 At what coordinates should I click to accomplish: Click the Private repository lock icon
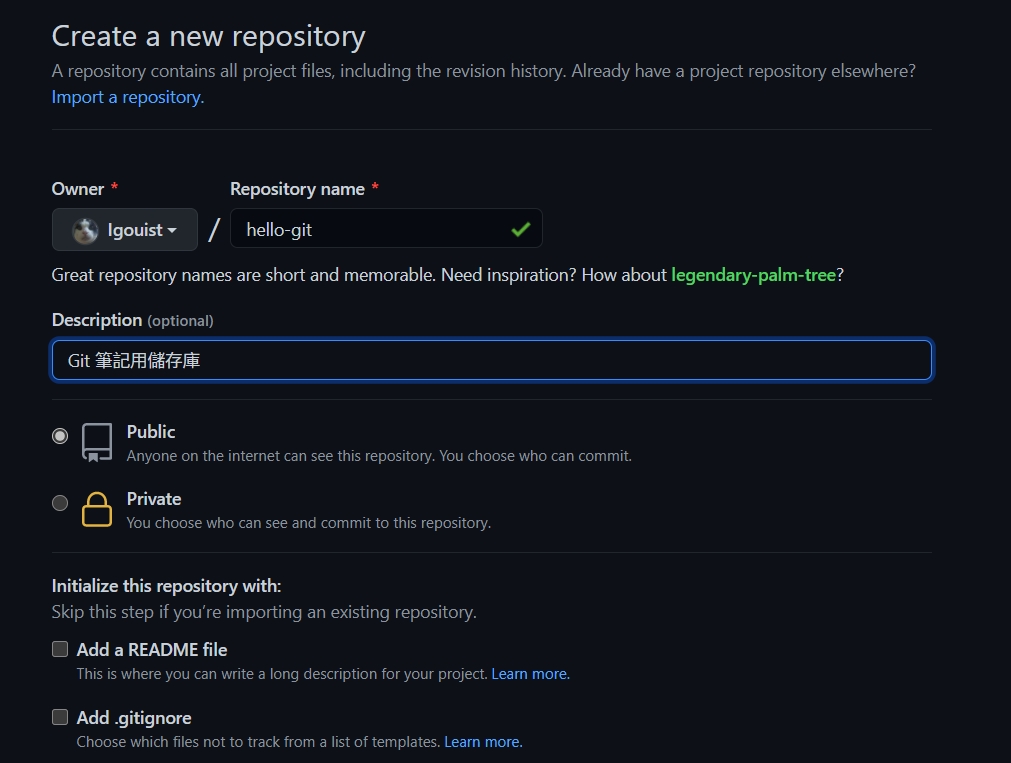[x=97, y=509]
